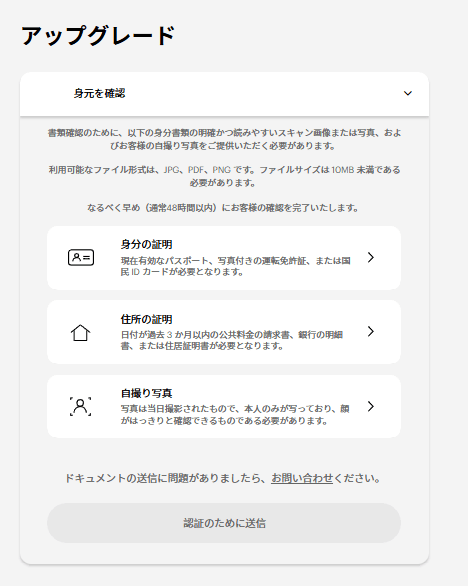Screen dimensions: 468x586
Task: Open 住所の証明 via its right arrow
Action: click(x=370, y=331)
